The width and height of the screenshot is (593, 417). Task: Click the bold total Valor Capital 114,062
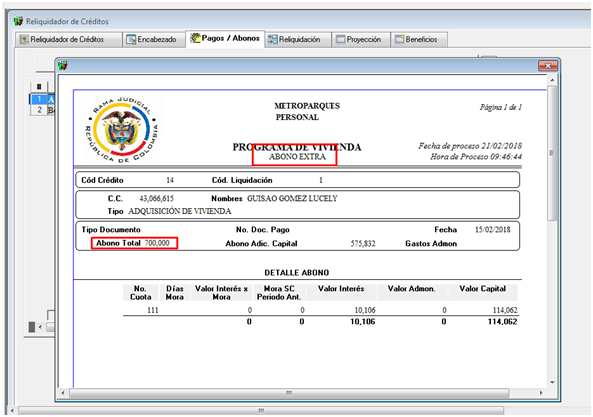pyautogui.click(x=502, y=322)
